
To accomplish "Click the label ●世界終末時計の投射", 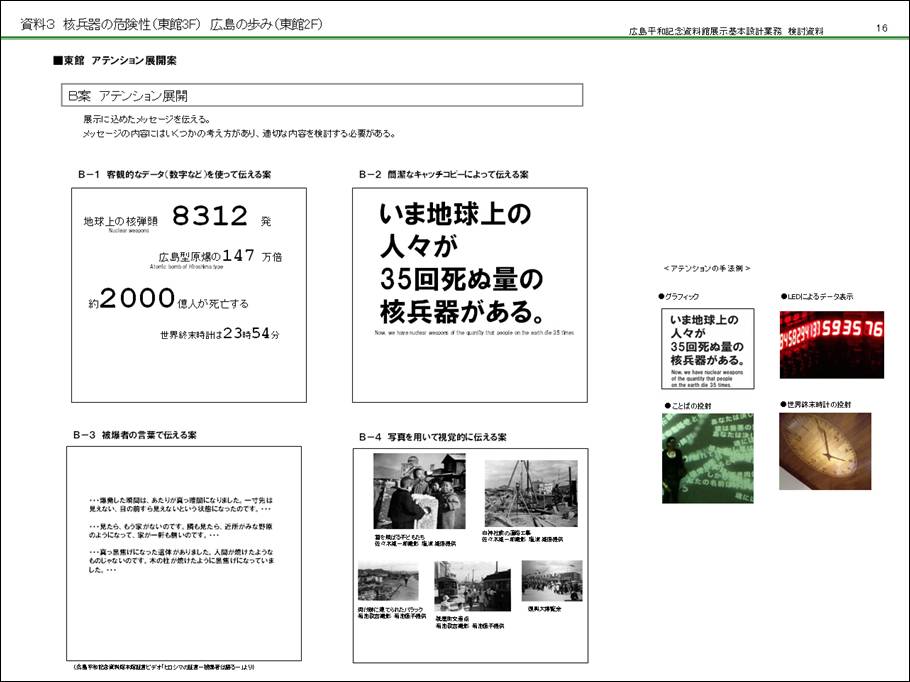I will pyautogui.click(x=815, y=405).
